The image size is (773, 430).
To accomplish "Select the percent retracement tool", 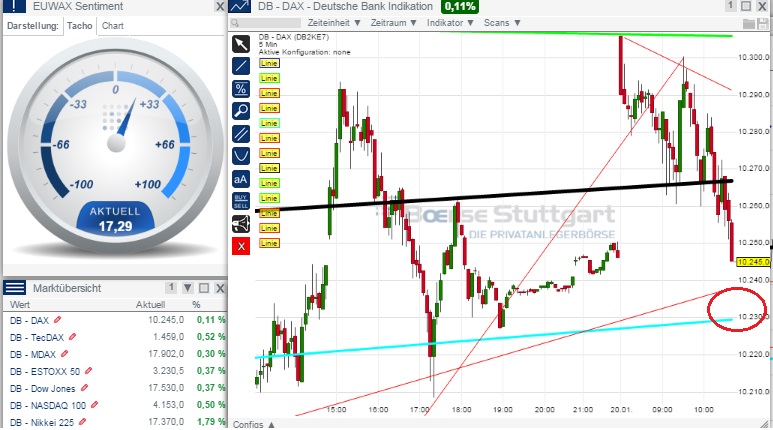I will pos(241,89).
